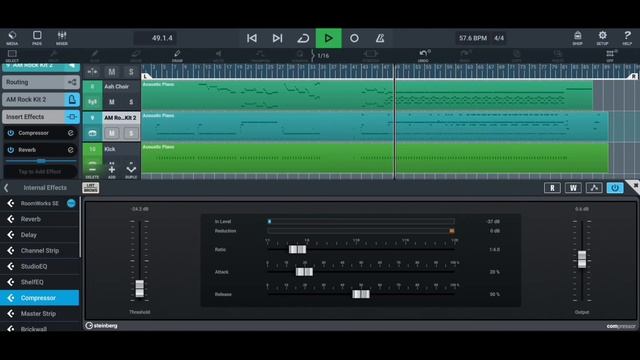Click the green Play button
640x360 pixels.
pyautogui.click(x=329, y=38)
